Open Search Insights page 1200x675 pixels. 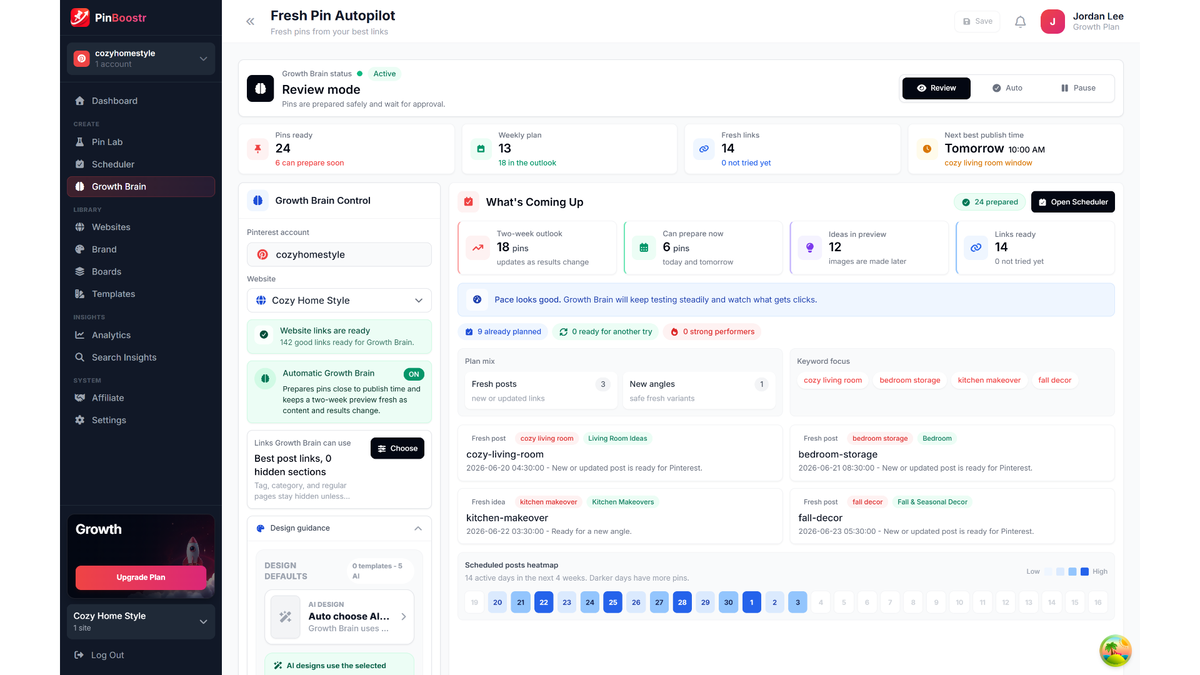click(x=141, y=357)
